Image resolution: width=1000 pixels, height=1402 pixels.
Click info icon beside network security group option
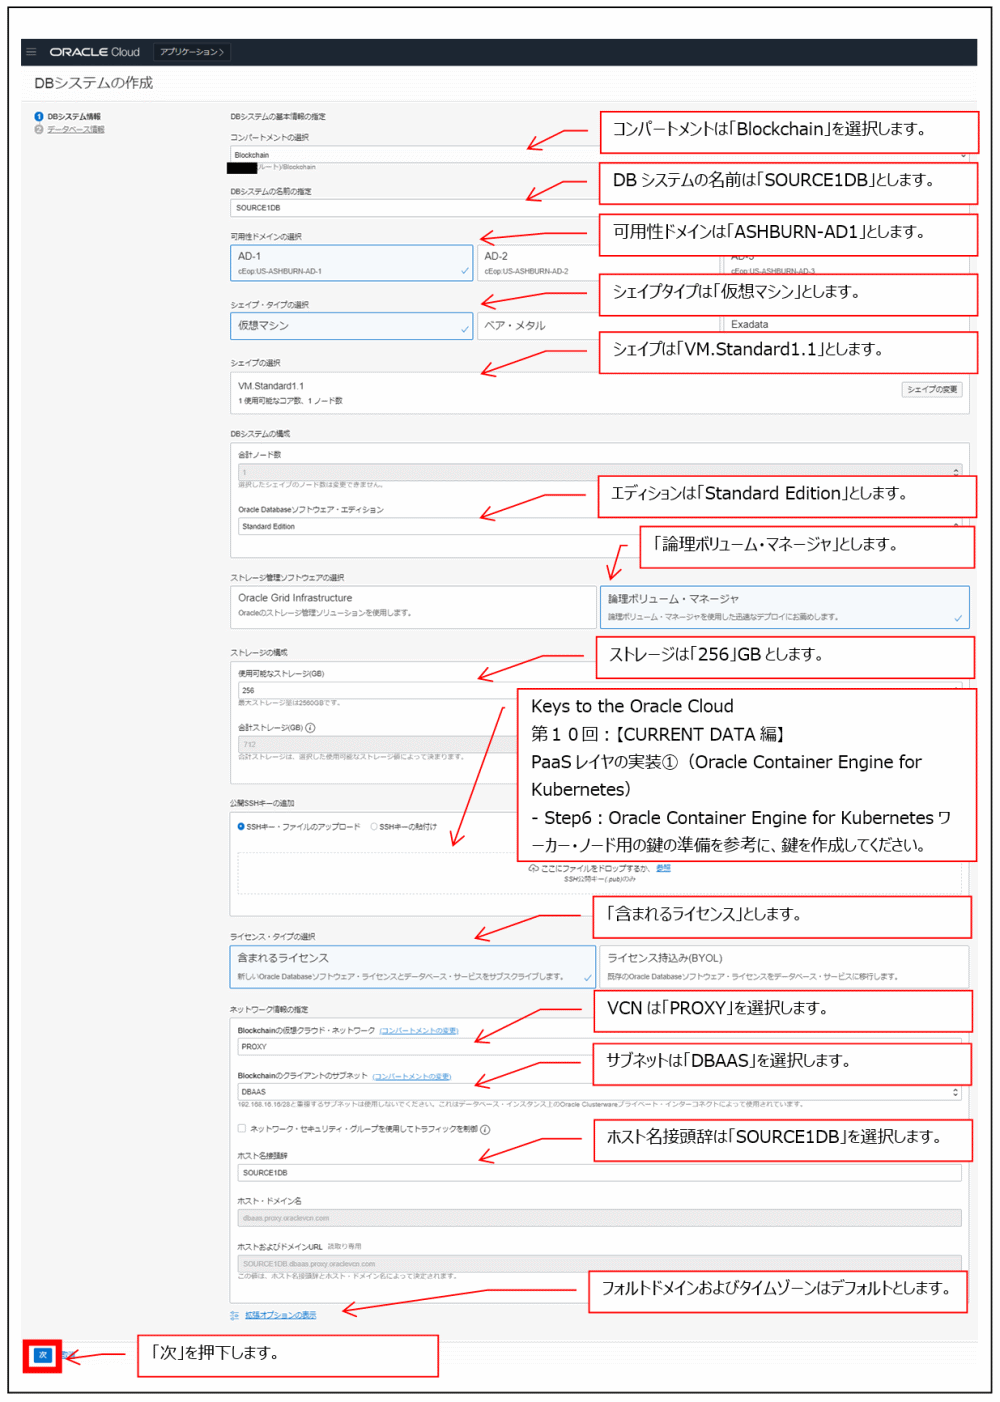point(485,1130)
